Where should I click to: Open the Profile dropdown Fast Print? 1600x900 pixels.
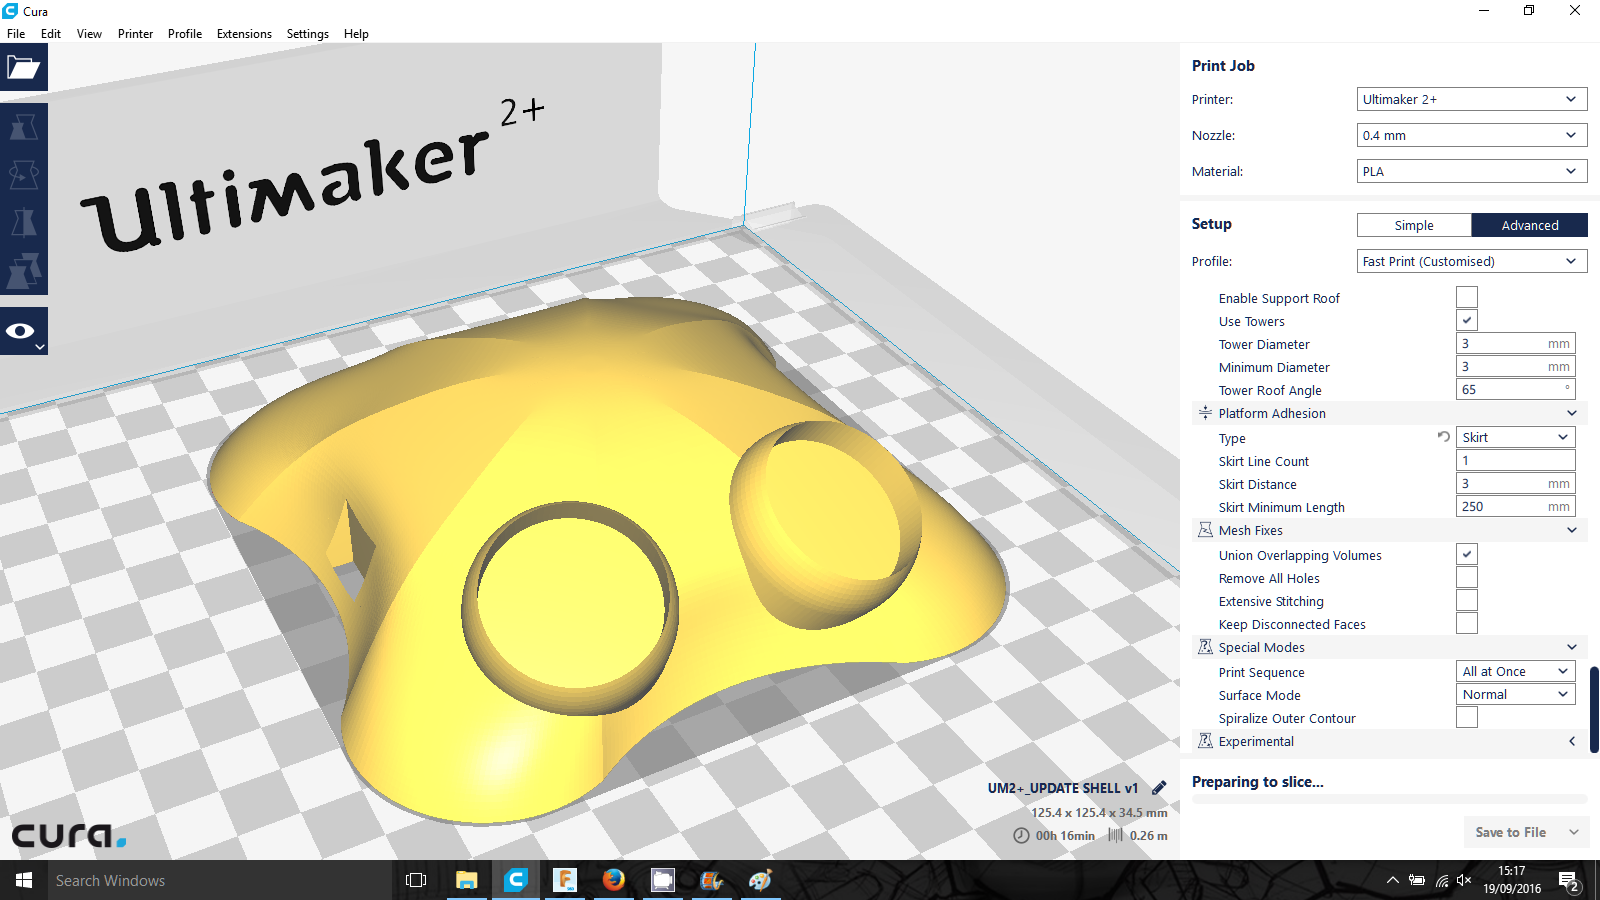(1471, 262)
